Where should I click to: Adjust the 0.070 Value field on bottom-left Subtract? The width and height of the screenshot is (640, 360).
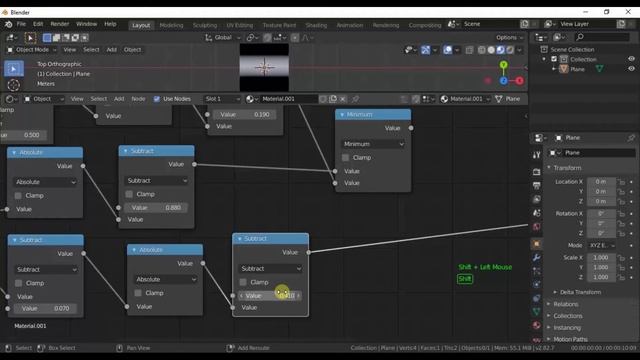45,309
